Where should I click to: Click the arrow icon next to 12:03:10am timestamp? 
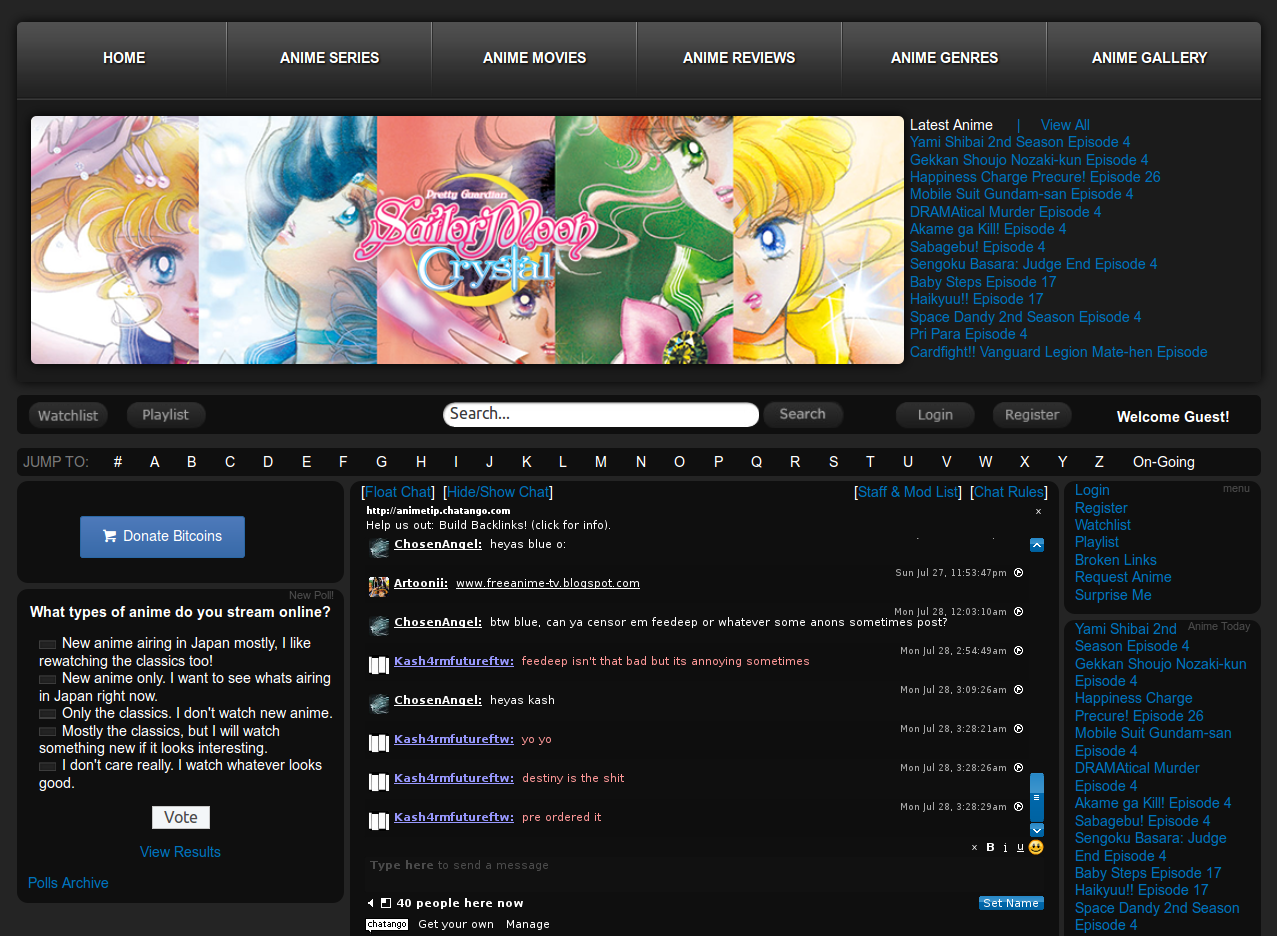(x=1019, y=611)
